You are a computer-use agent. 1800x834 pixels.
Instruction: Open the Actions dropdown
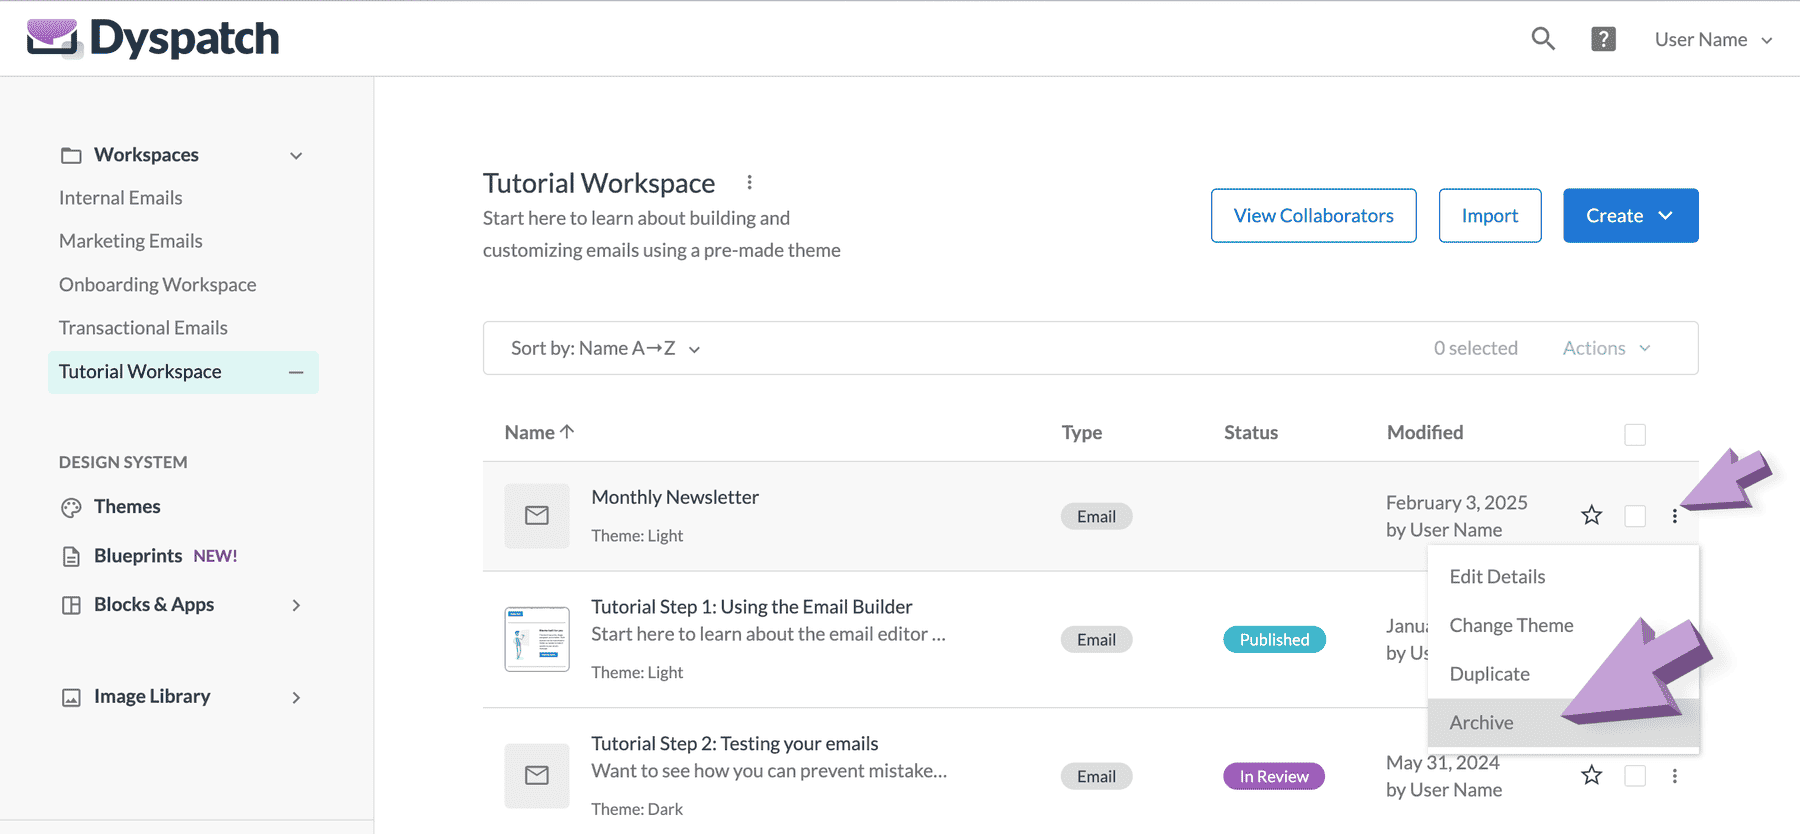pos(1607,348)
